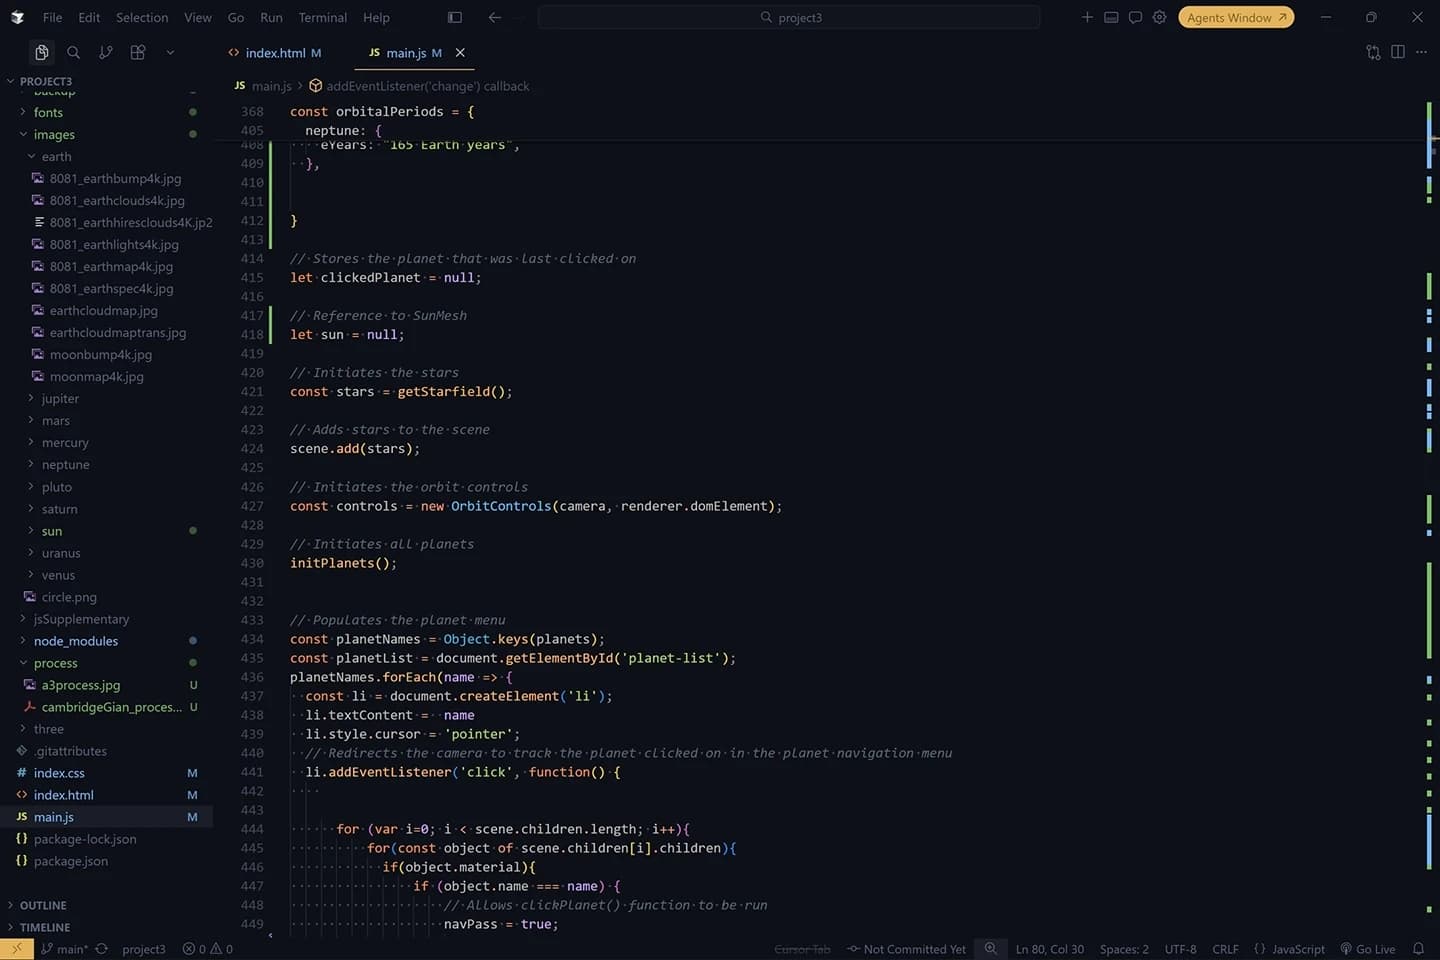
Task: Go back with the navigation arrow
Action: point(494,17)
